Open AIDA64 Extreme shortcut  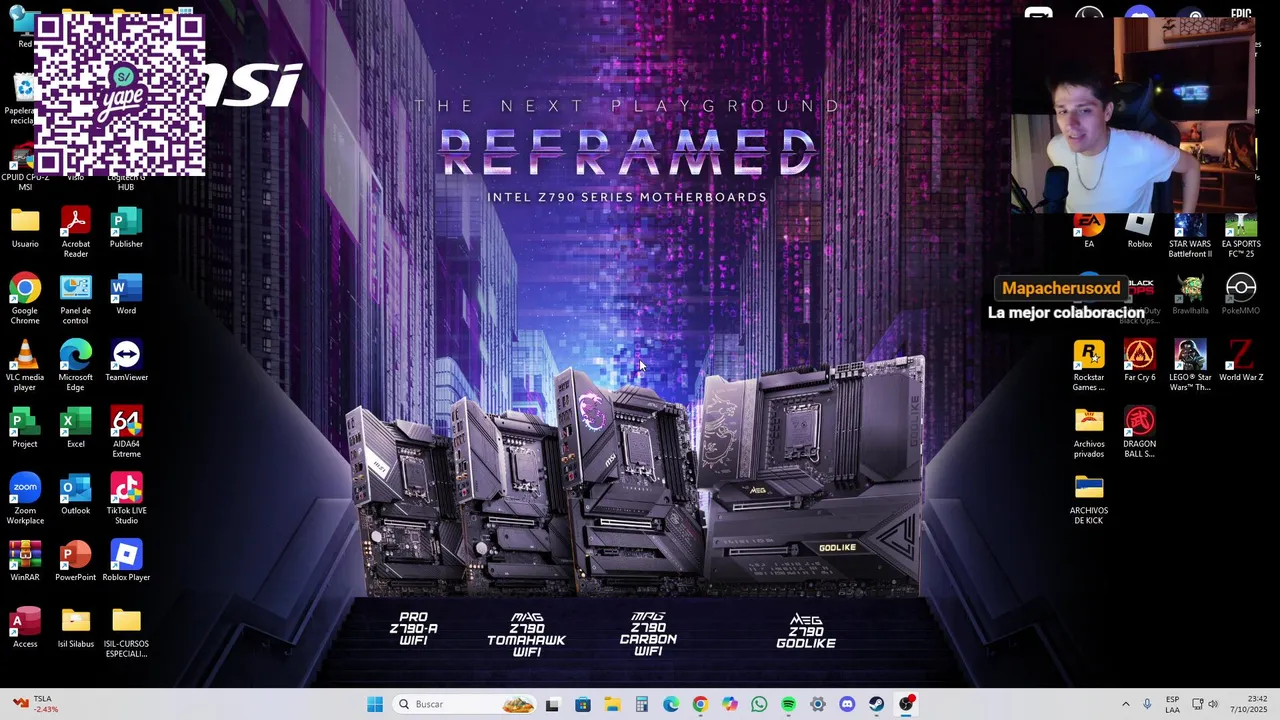click(x=126, y=433)
